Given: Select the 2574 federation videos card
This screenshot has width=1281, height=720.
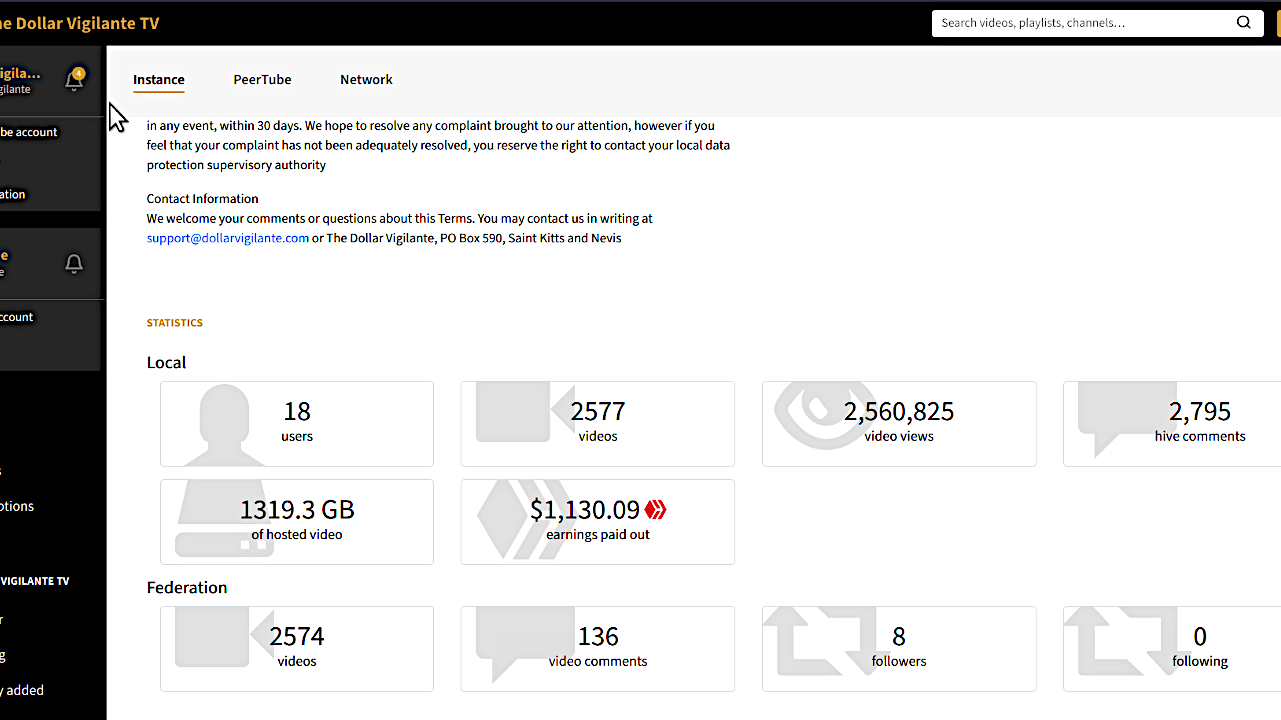Looking at the screenshot, I should (x=297, y=648).
